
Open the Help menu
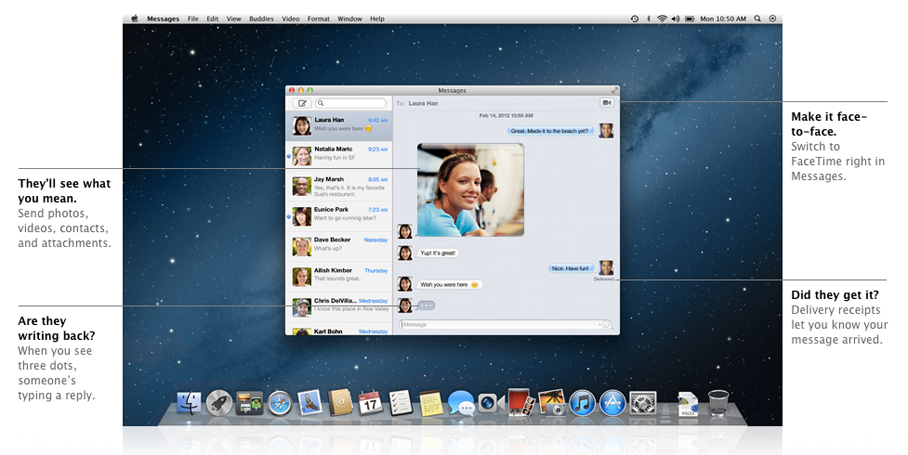[x=377, y=19]
